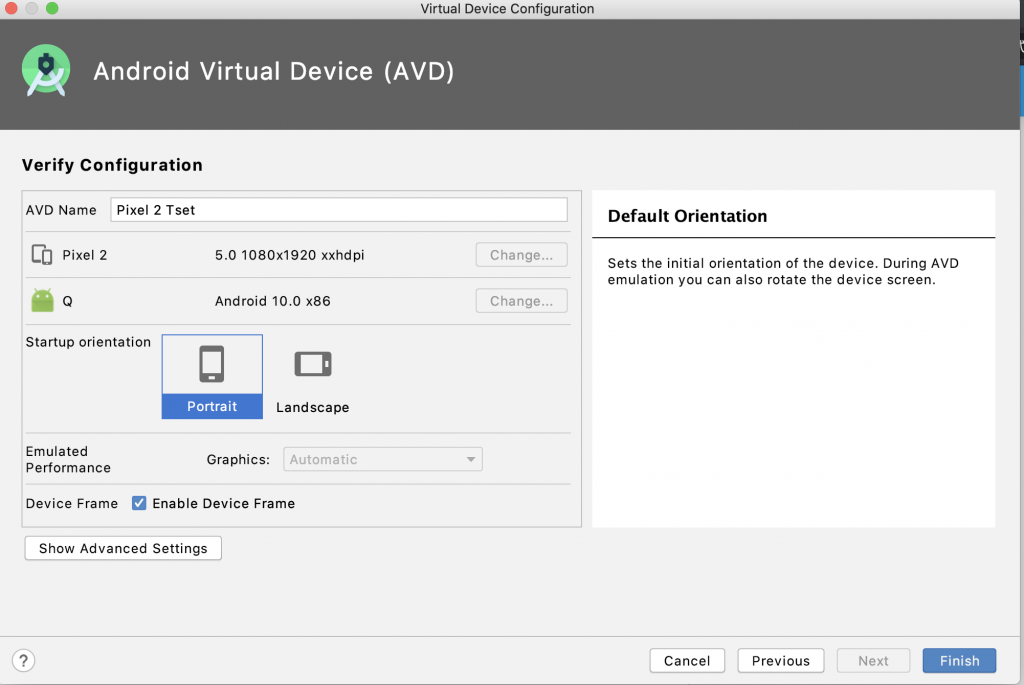Click the "Pixel 2" device name text
The width and height of the screenshot is (1024, 685).
point(84,255)
